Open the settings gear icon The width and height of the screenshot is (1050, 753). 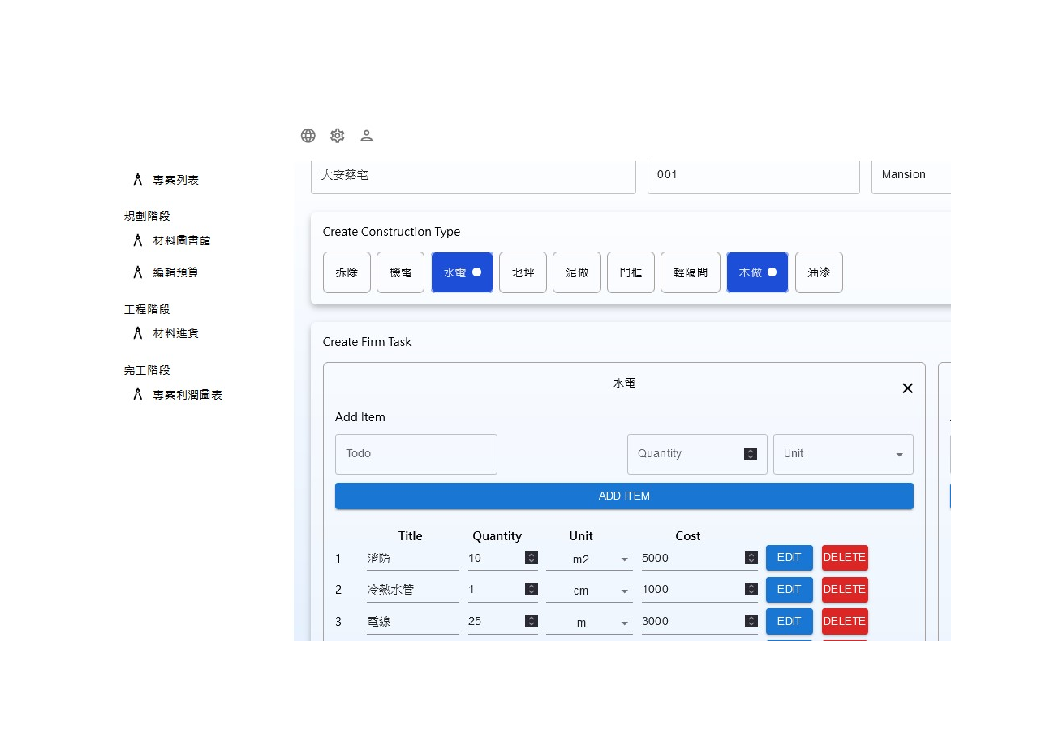tap(337, 135)
